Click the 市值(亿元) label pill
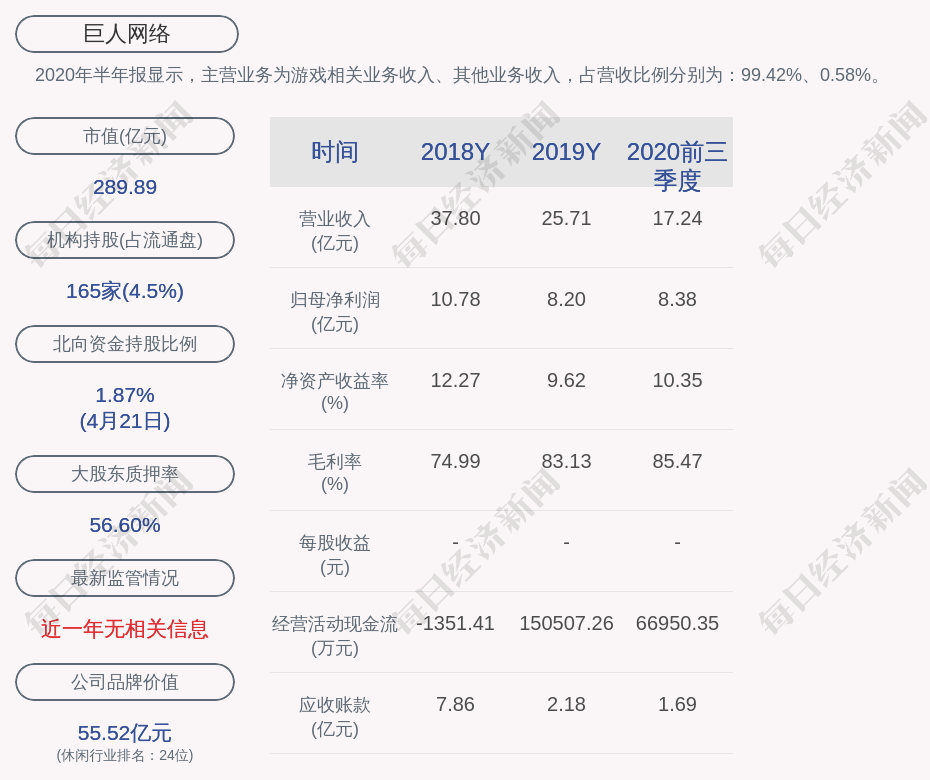930x780 pixels. [x=125, y=136]
